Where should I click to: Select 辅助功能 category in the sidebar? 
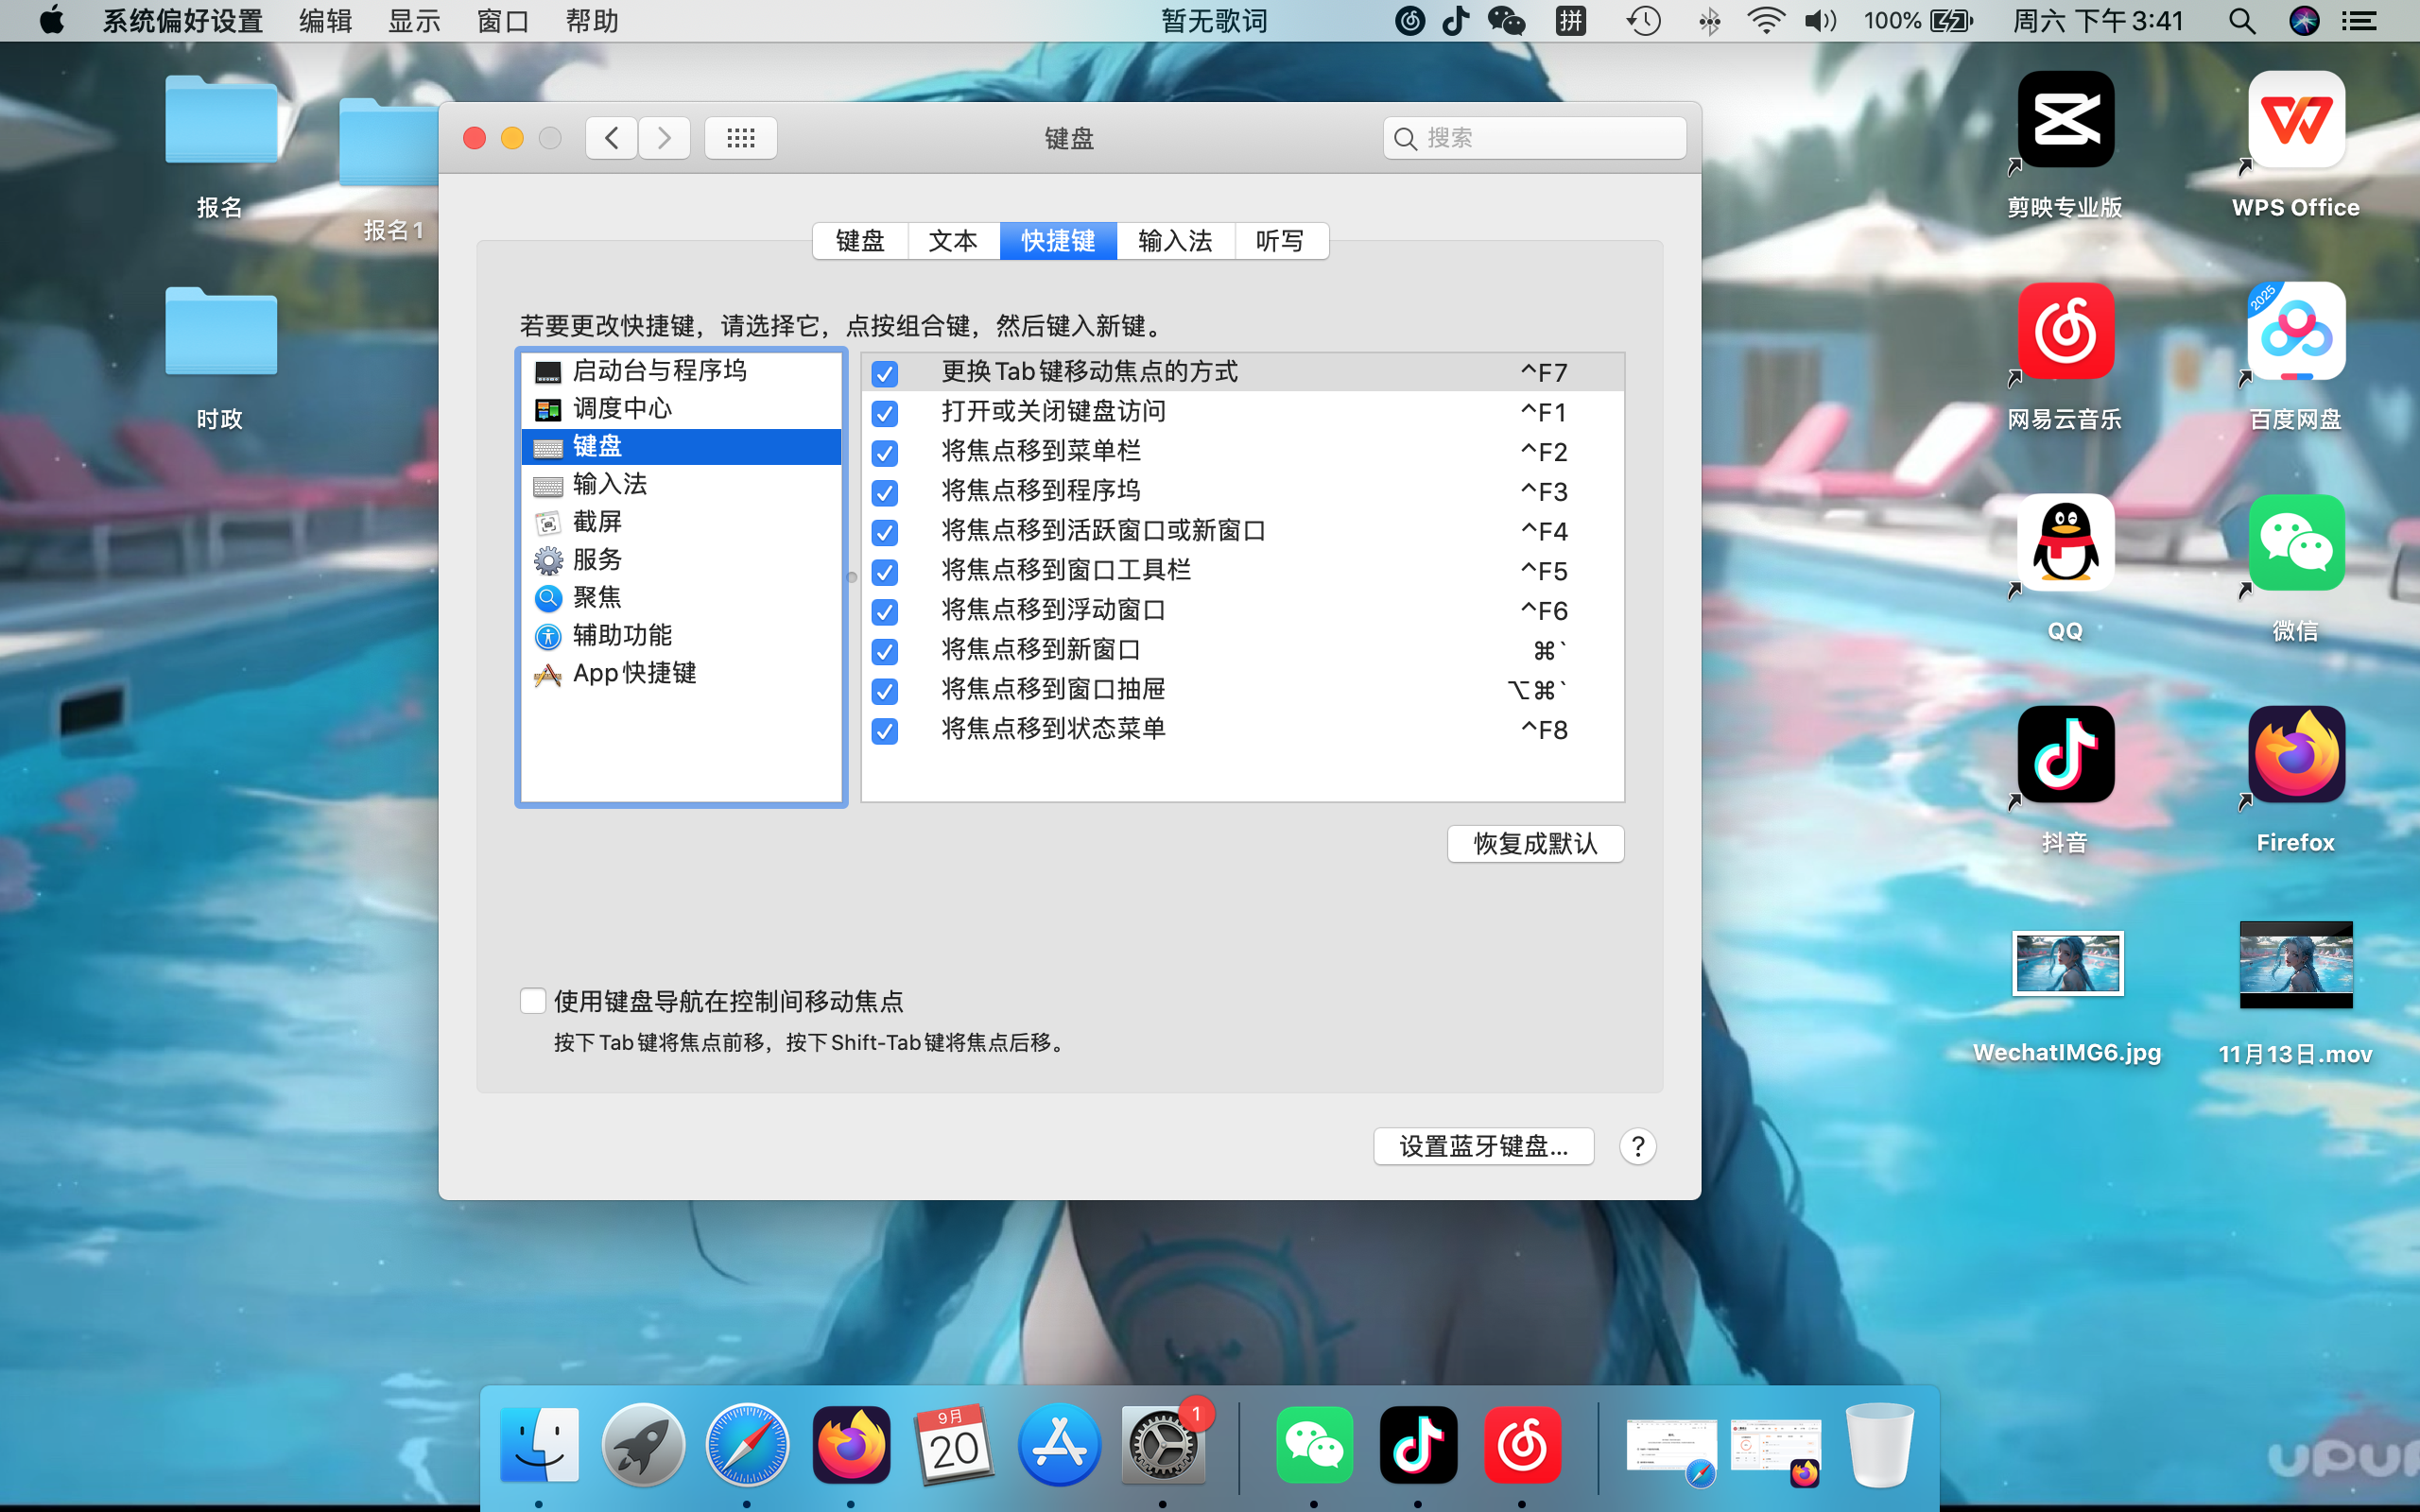(621, 635)
